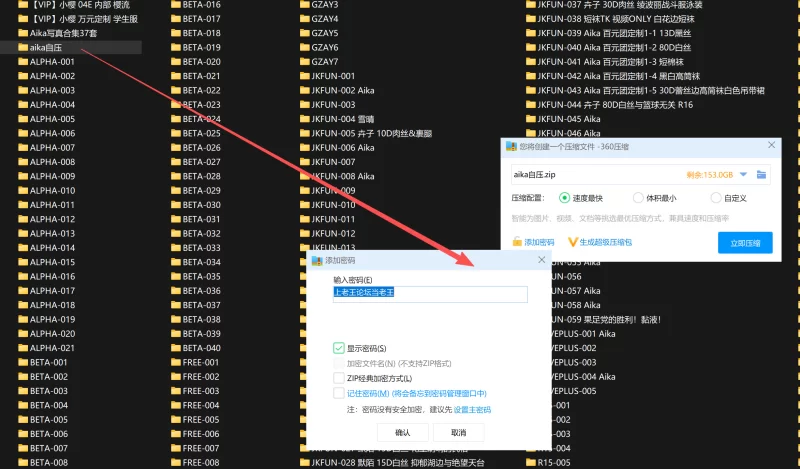
Task: Open the save path dropdown arrow
Action: click(743, 174)
